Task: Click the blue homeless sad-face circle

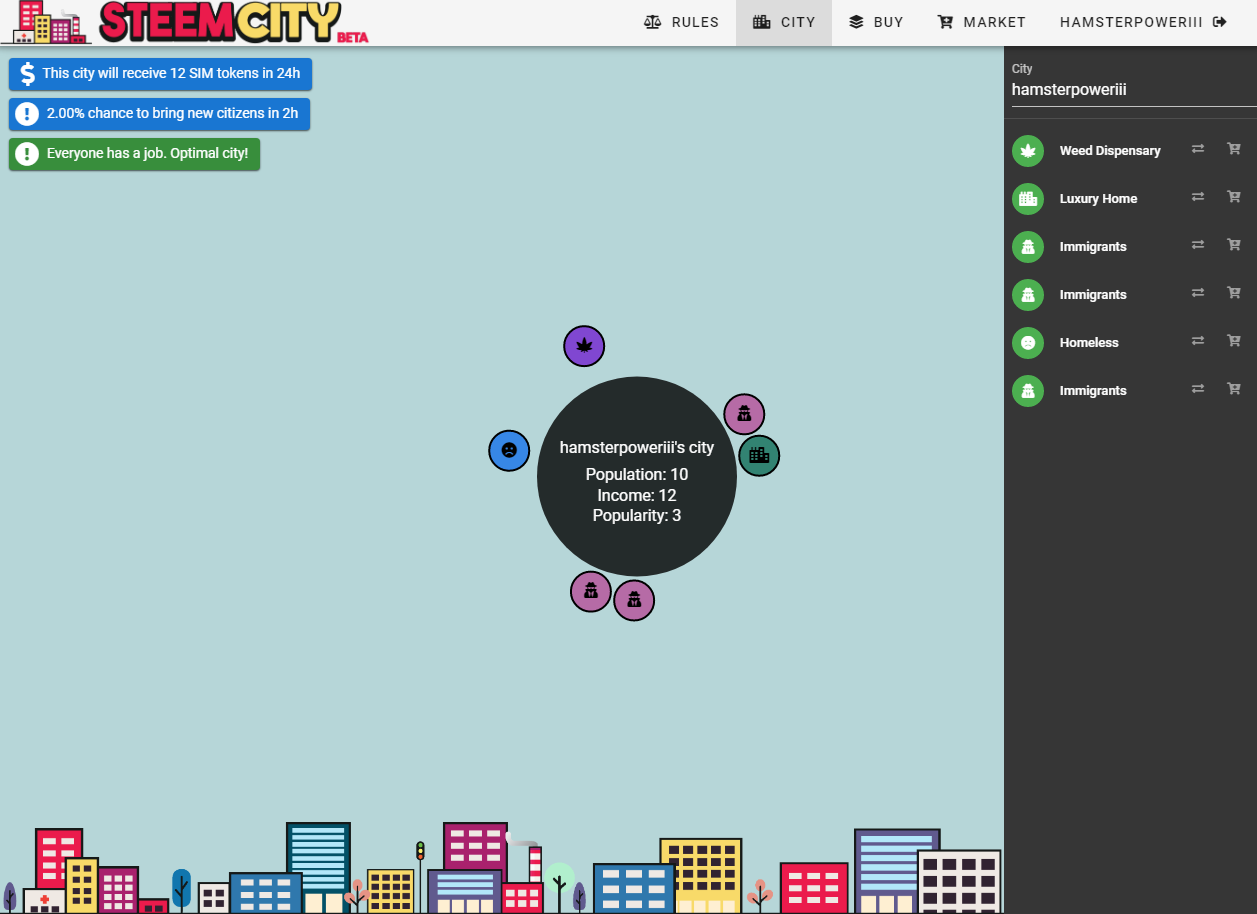Action: 509,450
